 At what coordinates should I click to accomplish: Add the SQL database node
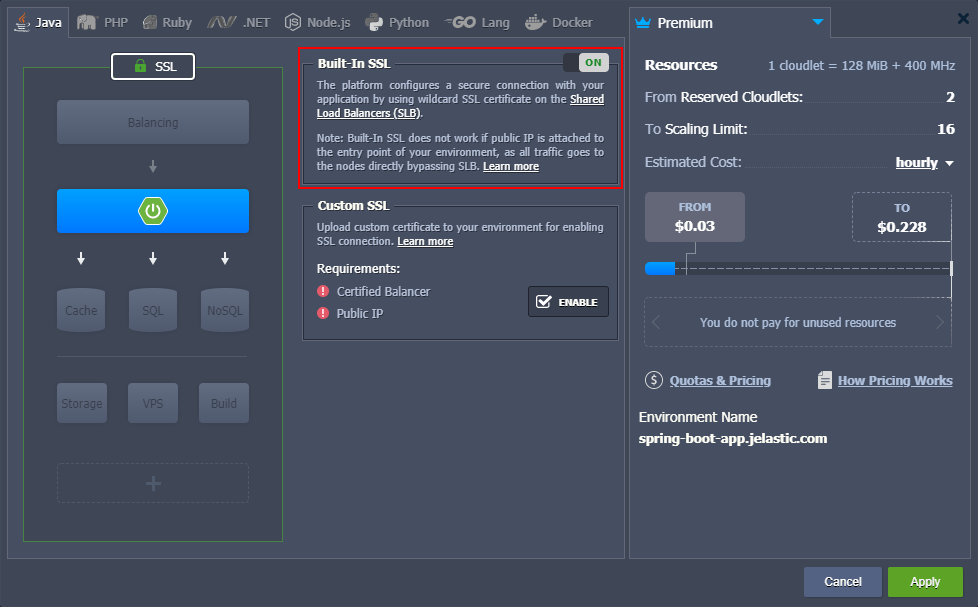[x=153, y=310]
